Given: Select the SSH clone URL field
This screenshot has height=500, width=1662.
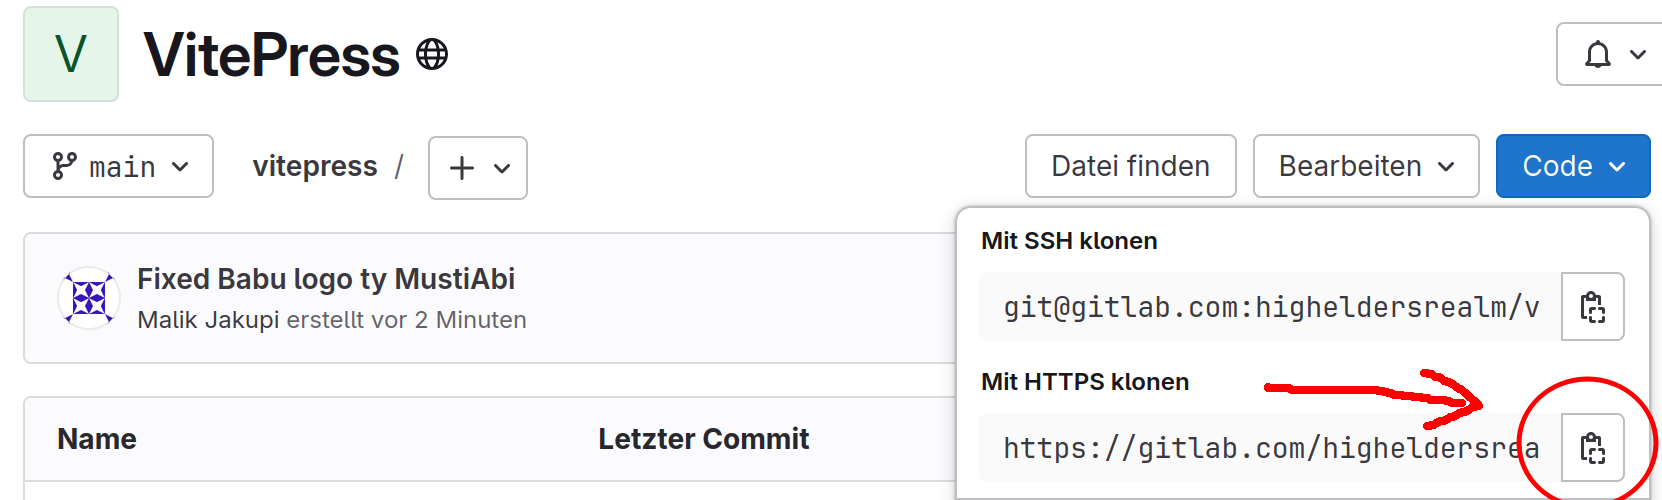Looking at the screenshot, I should coord(1270,306).
